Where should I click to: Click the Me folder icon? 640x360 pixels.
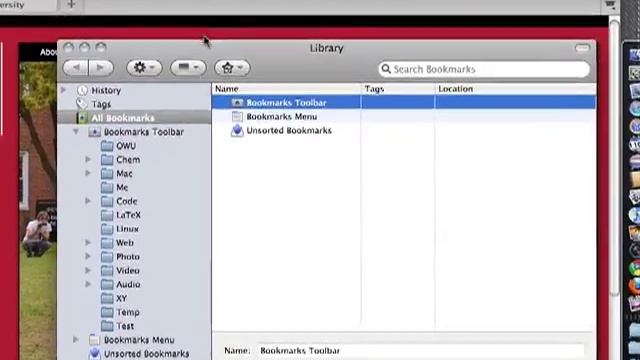click(107, 187)
